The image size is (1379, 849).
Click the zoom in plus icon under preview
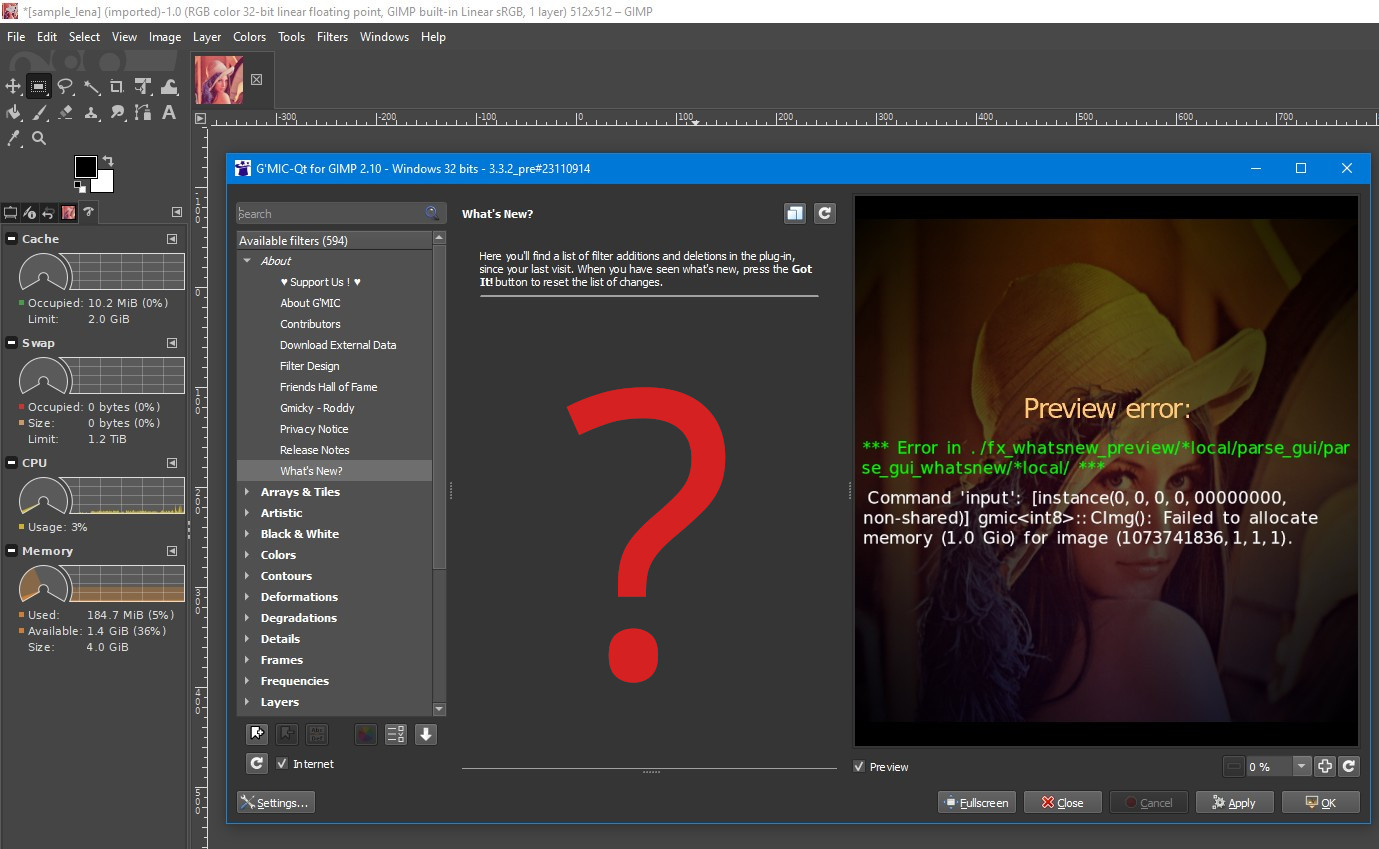tap(1325, 766)
